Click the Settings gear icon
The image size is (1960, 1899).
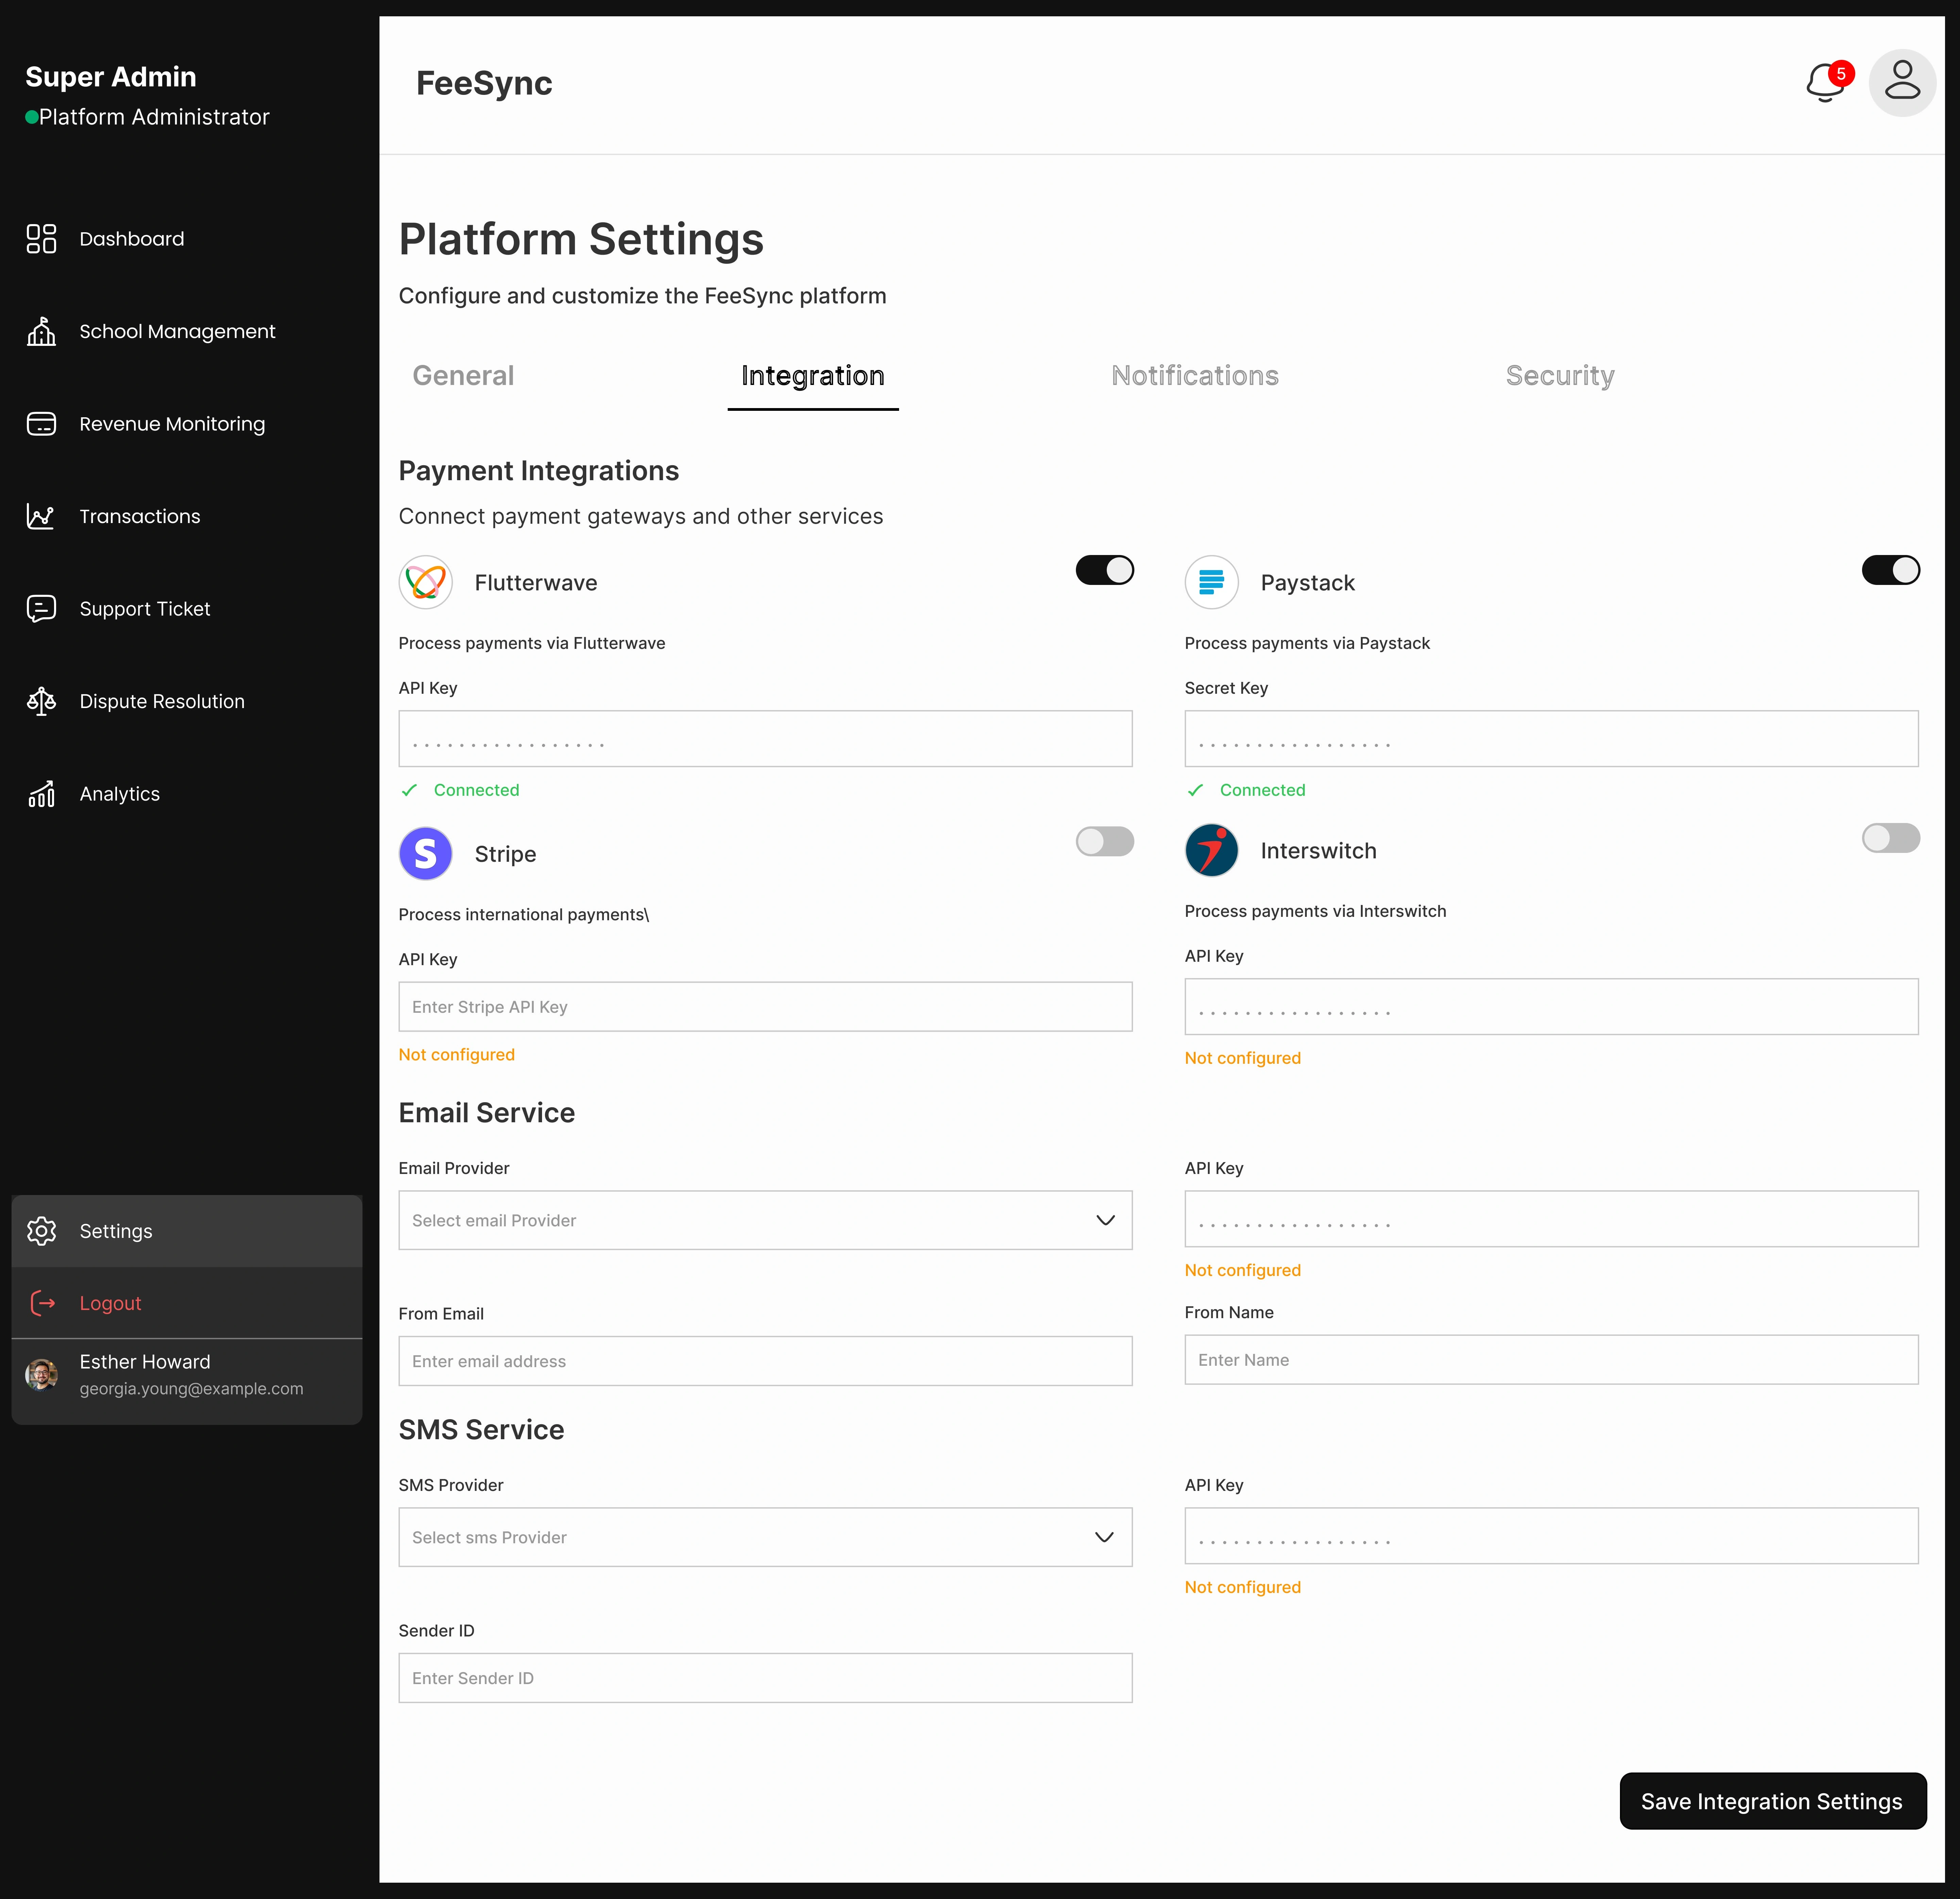pos(41,1231)
